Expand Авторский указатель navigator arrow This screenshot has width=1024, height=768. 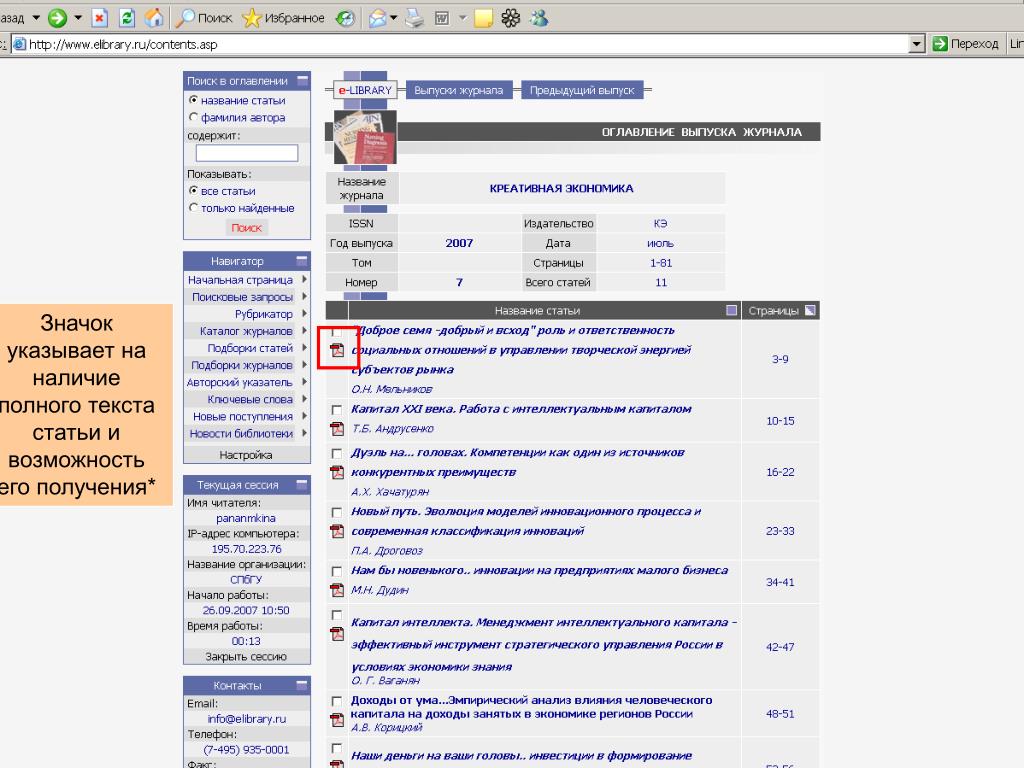304,382
